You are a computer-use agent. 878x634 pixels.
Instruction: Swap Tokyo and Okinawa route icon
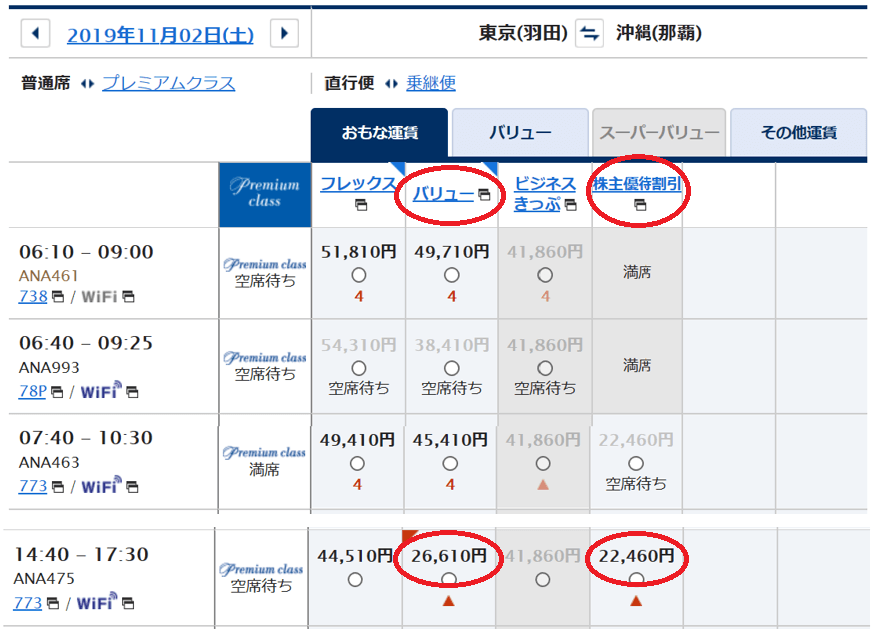pyautogui.click(x=589, y=34)
